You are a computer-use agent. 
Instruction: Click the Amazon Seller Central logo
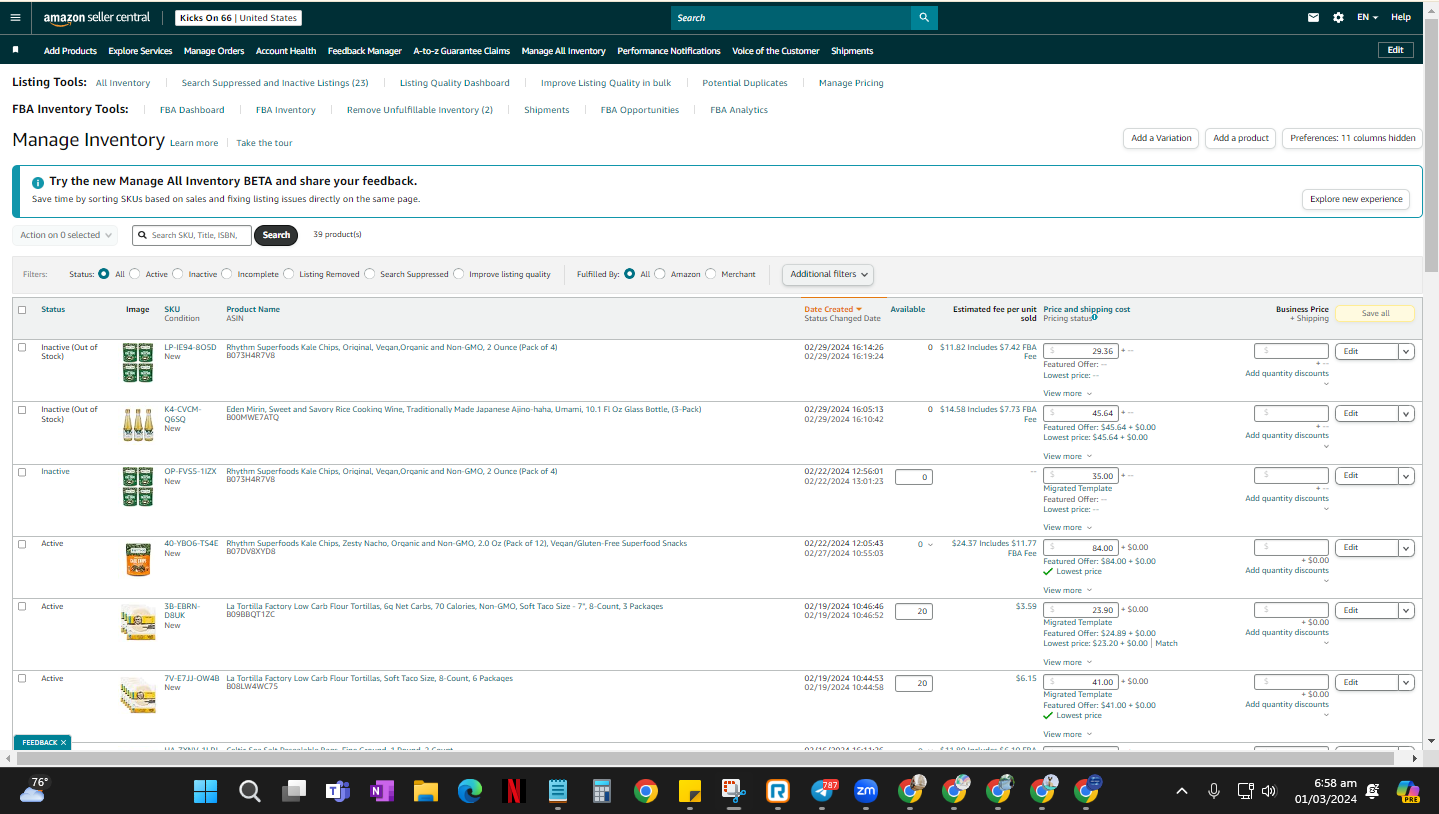pyautogui.click(x=97, y=17)
